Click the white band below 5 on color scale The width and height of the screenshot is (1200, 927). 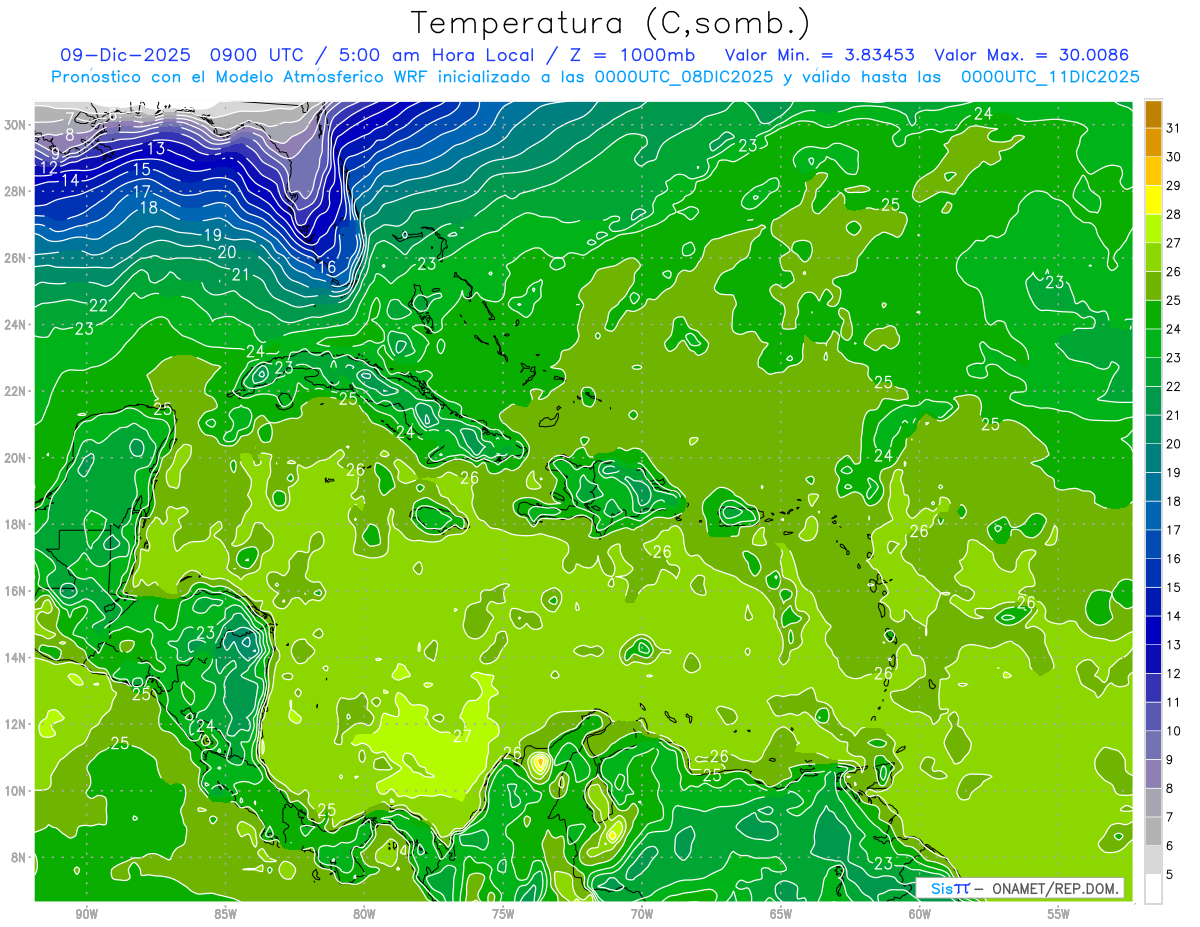(x=1153, y=889)
